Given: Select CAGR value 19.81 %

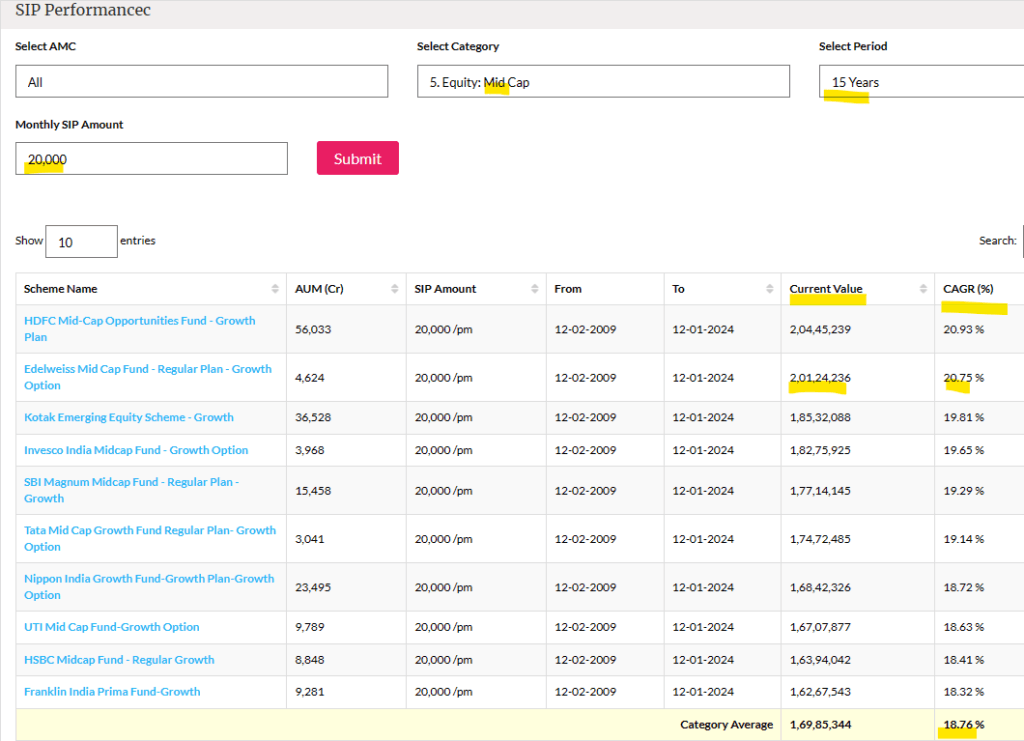Looking at the screenshot, I should point(963,417).
